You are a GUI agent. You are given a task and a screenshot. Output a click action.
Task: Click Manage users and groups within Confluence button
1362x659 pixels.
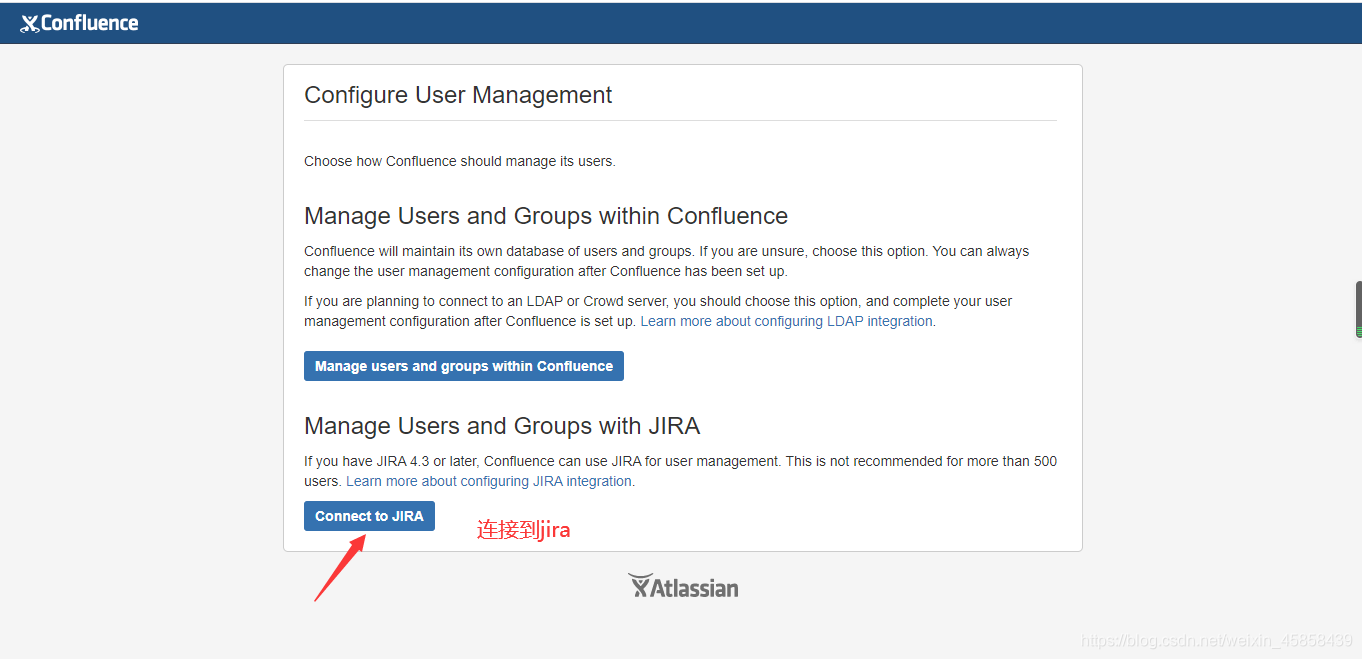click(464, 366)
